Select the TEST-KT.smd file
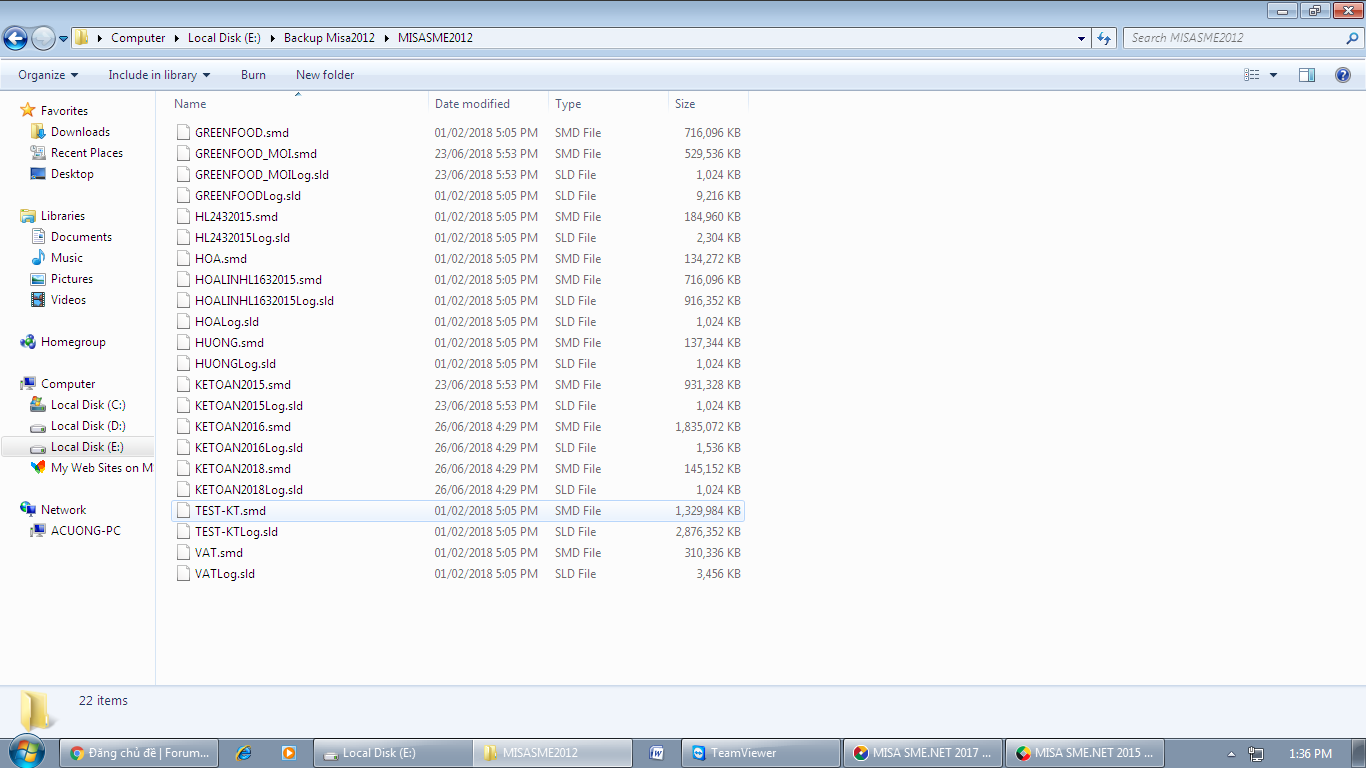This screenshot has height=768, width=1366. point(230,510)
